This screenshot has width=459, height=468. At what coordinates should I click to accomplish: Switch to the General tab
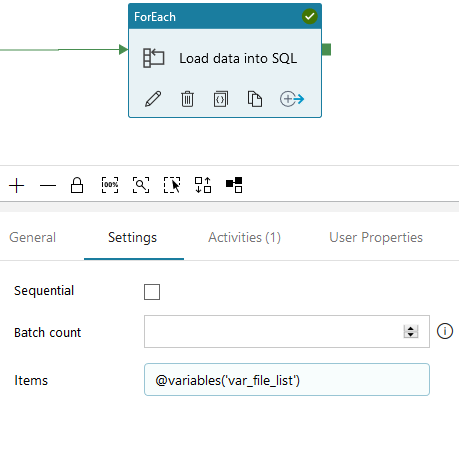(33, 237)
